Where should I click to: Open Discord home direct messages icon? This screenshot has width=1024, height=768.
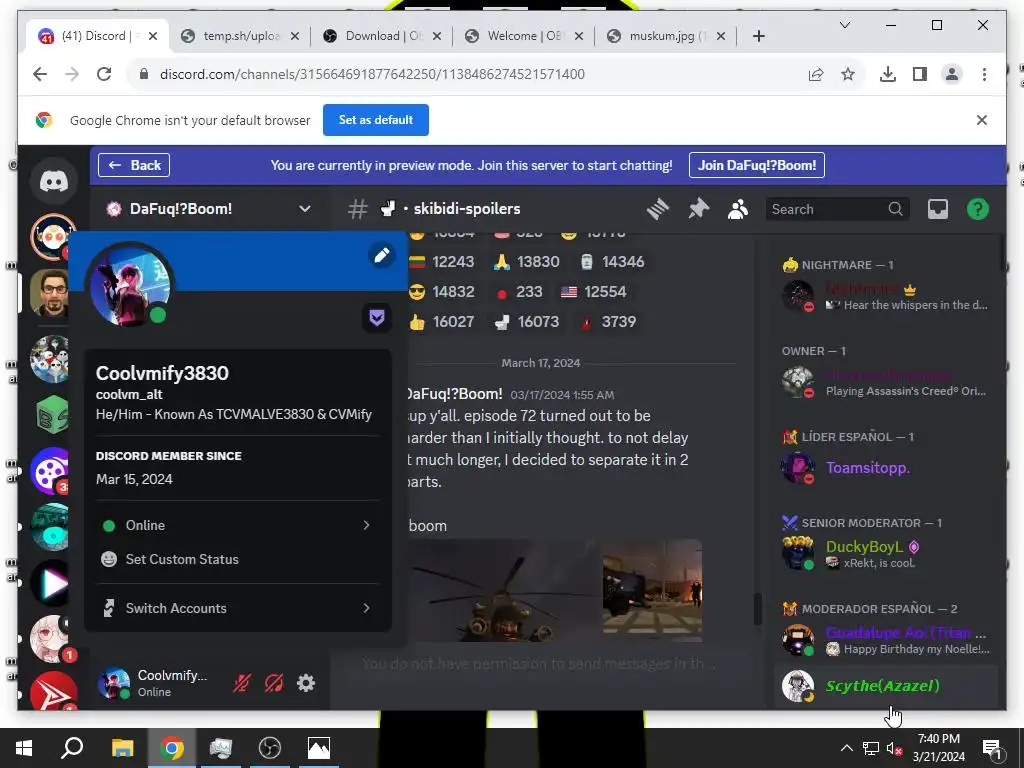[x=54, y=181]
